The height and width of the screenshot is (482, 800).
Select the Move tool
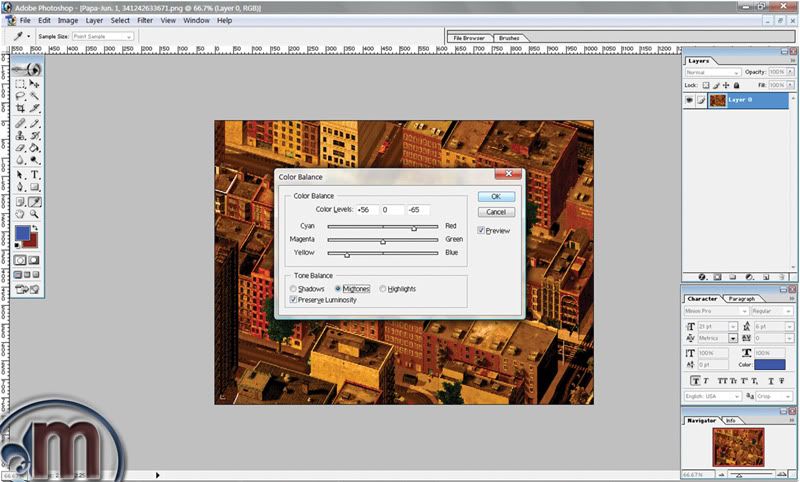[x=34, y=84]
